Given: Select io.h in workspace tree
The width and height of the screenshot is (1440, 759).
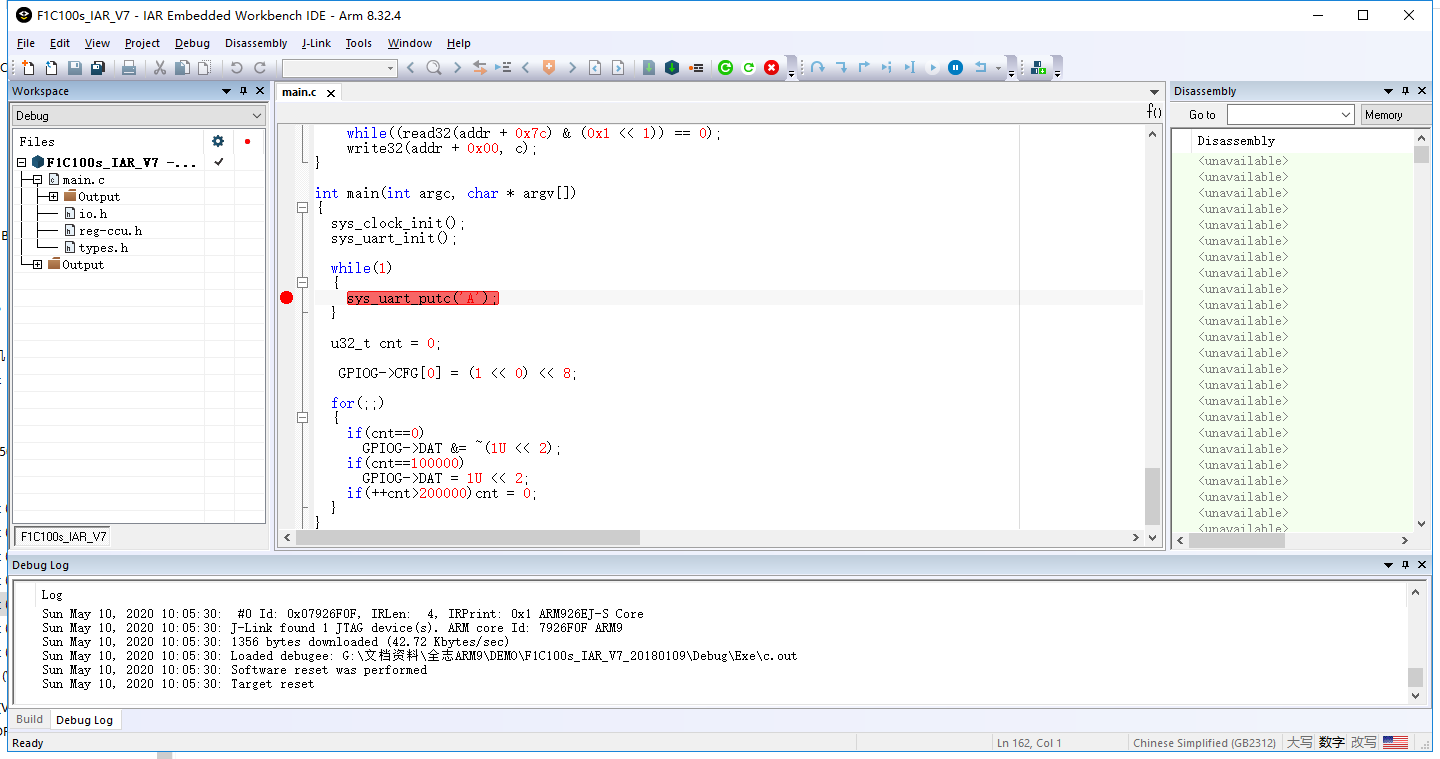Looking at the screenshot, I should click(92, 214).
